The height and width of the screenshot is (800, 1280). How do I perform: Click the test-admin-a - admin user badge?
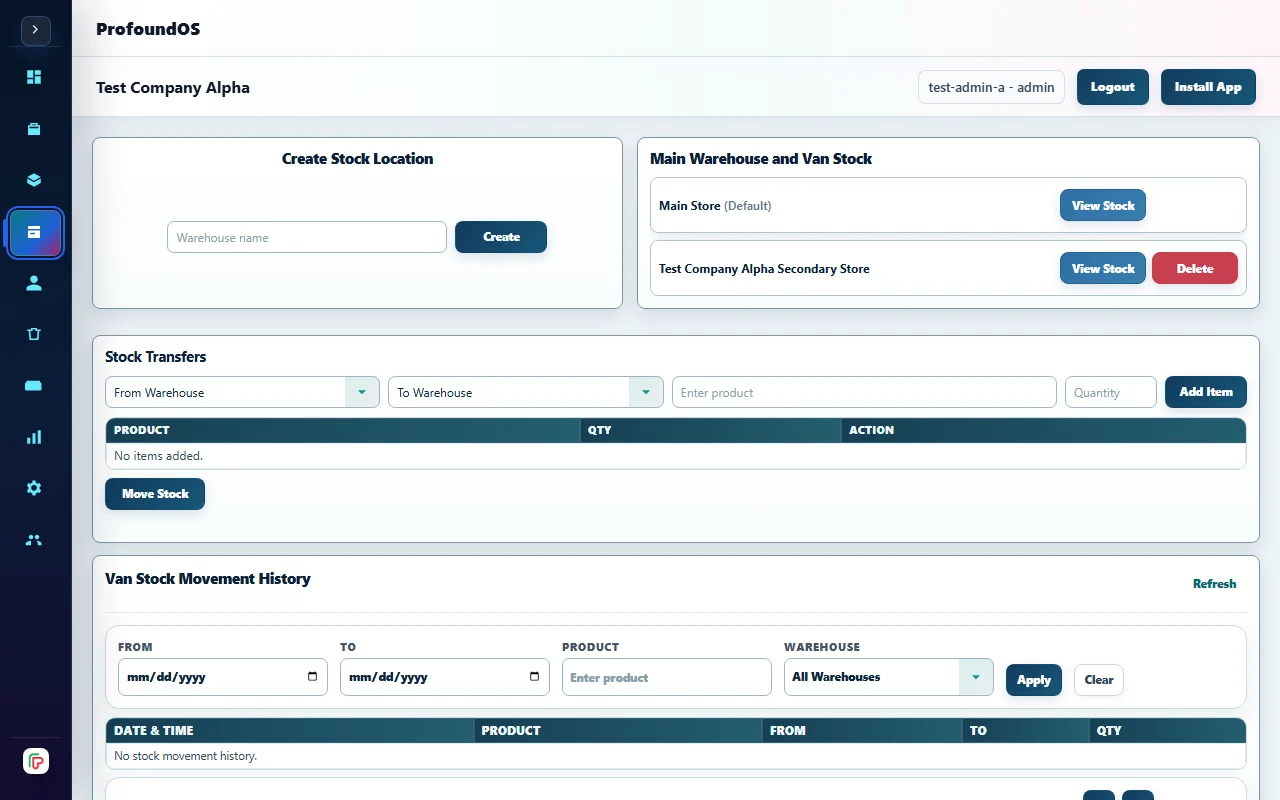(x=991, y=87)
